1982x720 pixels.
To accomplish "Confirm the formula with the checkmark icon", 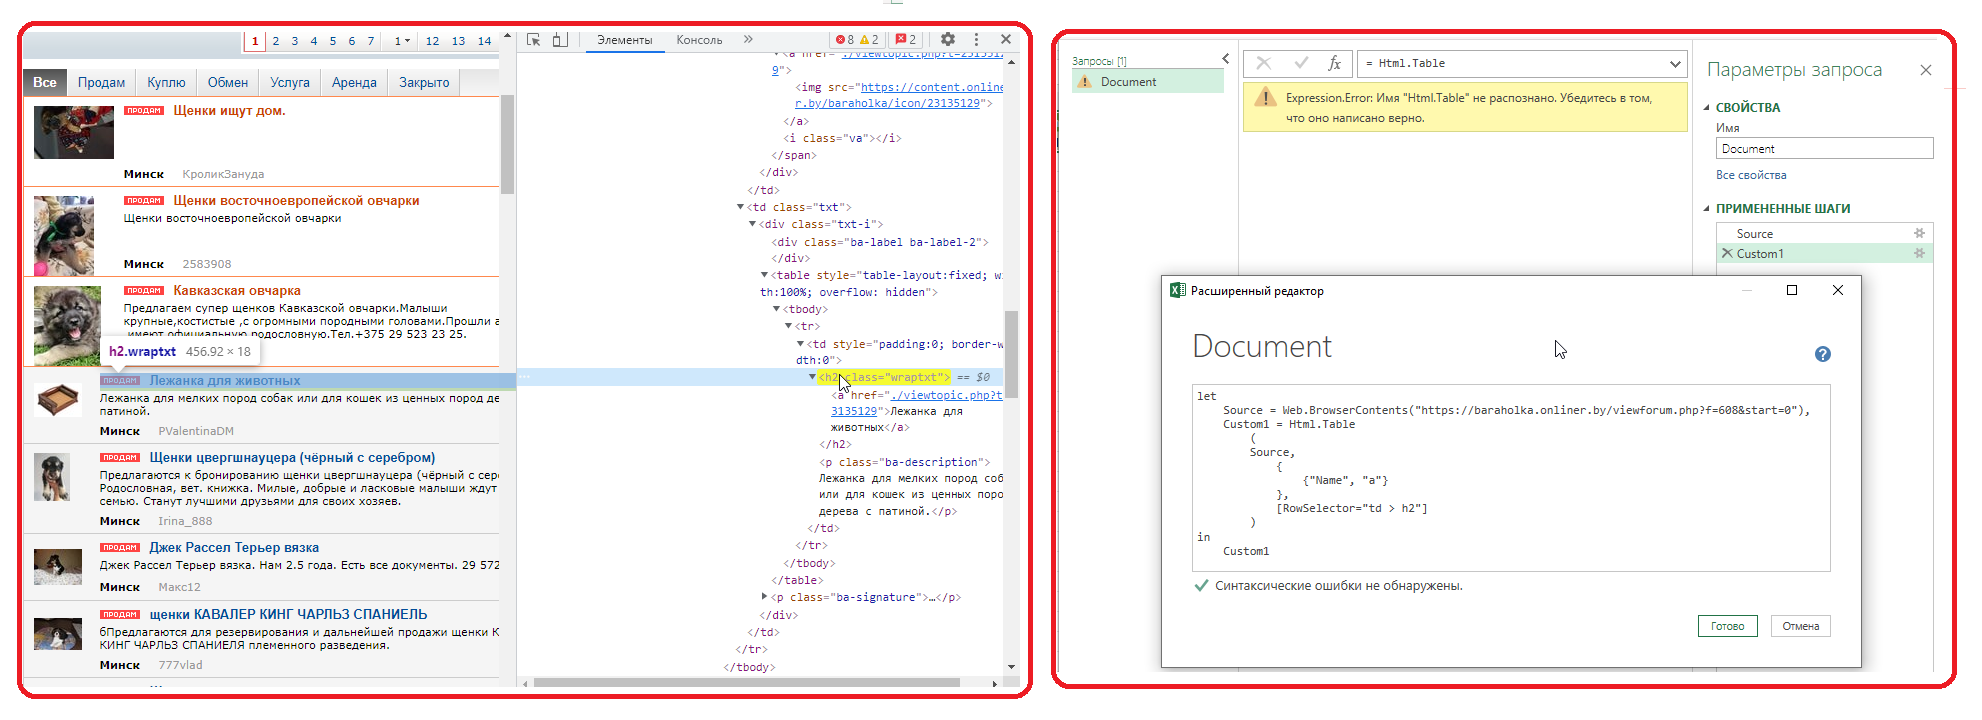I will coord(1301,63).
